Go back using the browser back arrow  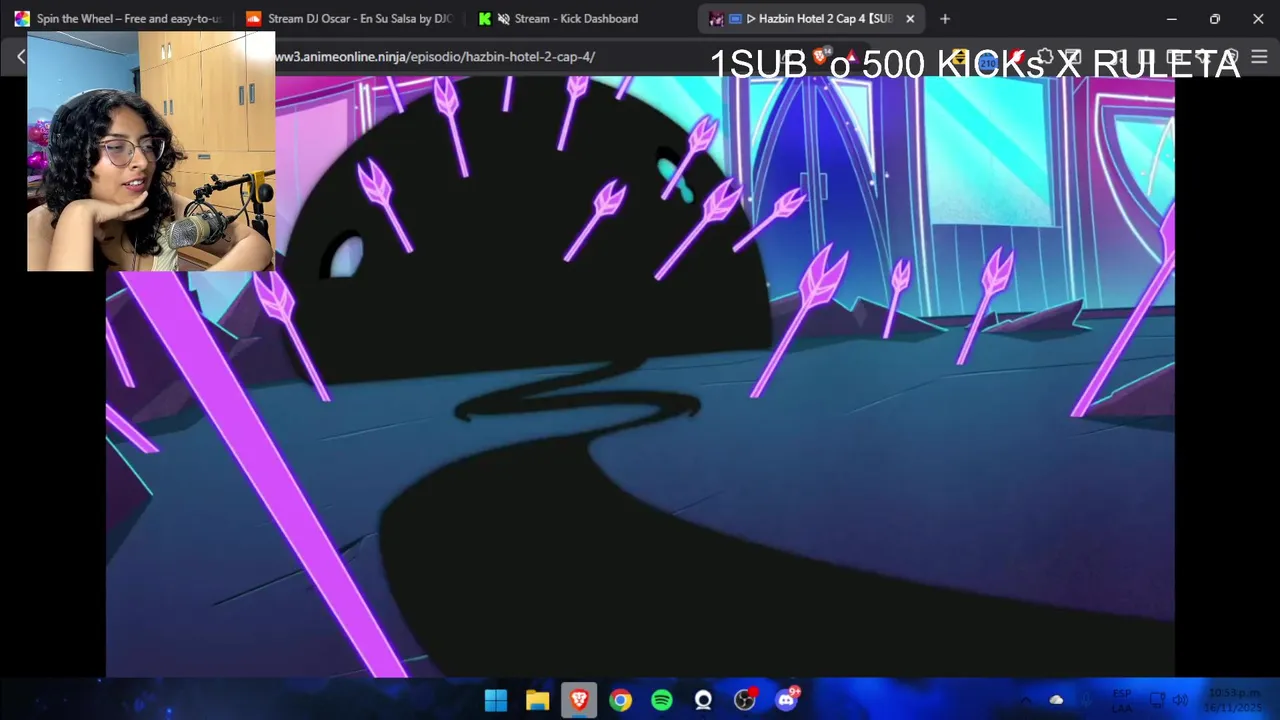[20, 57]
